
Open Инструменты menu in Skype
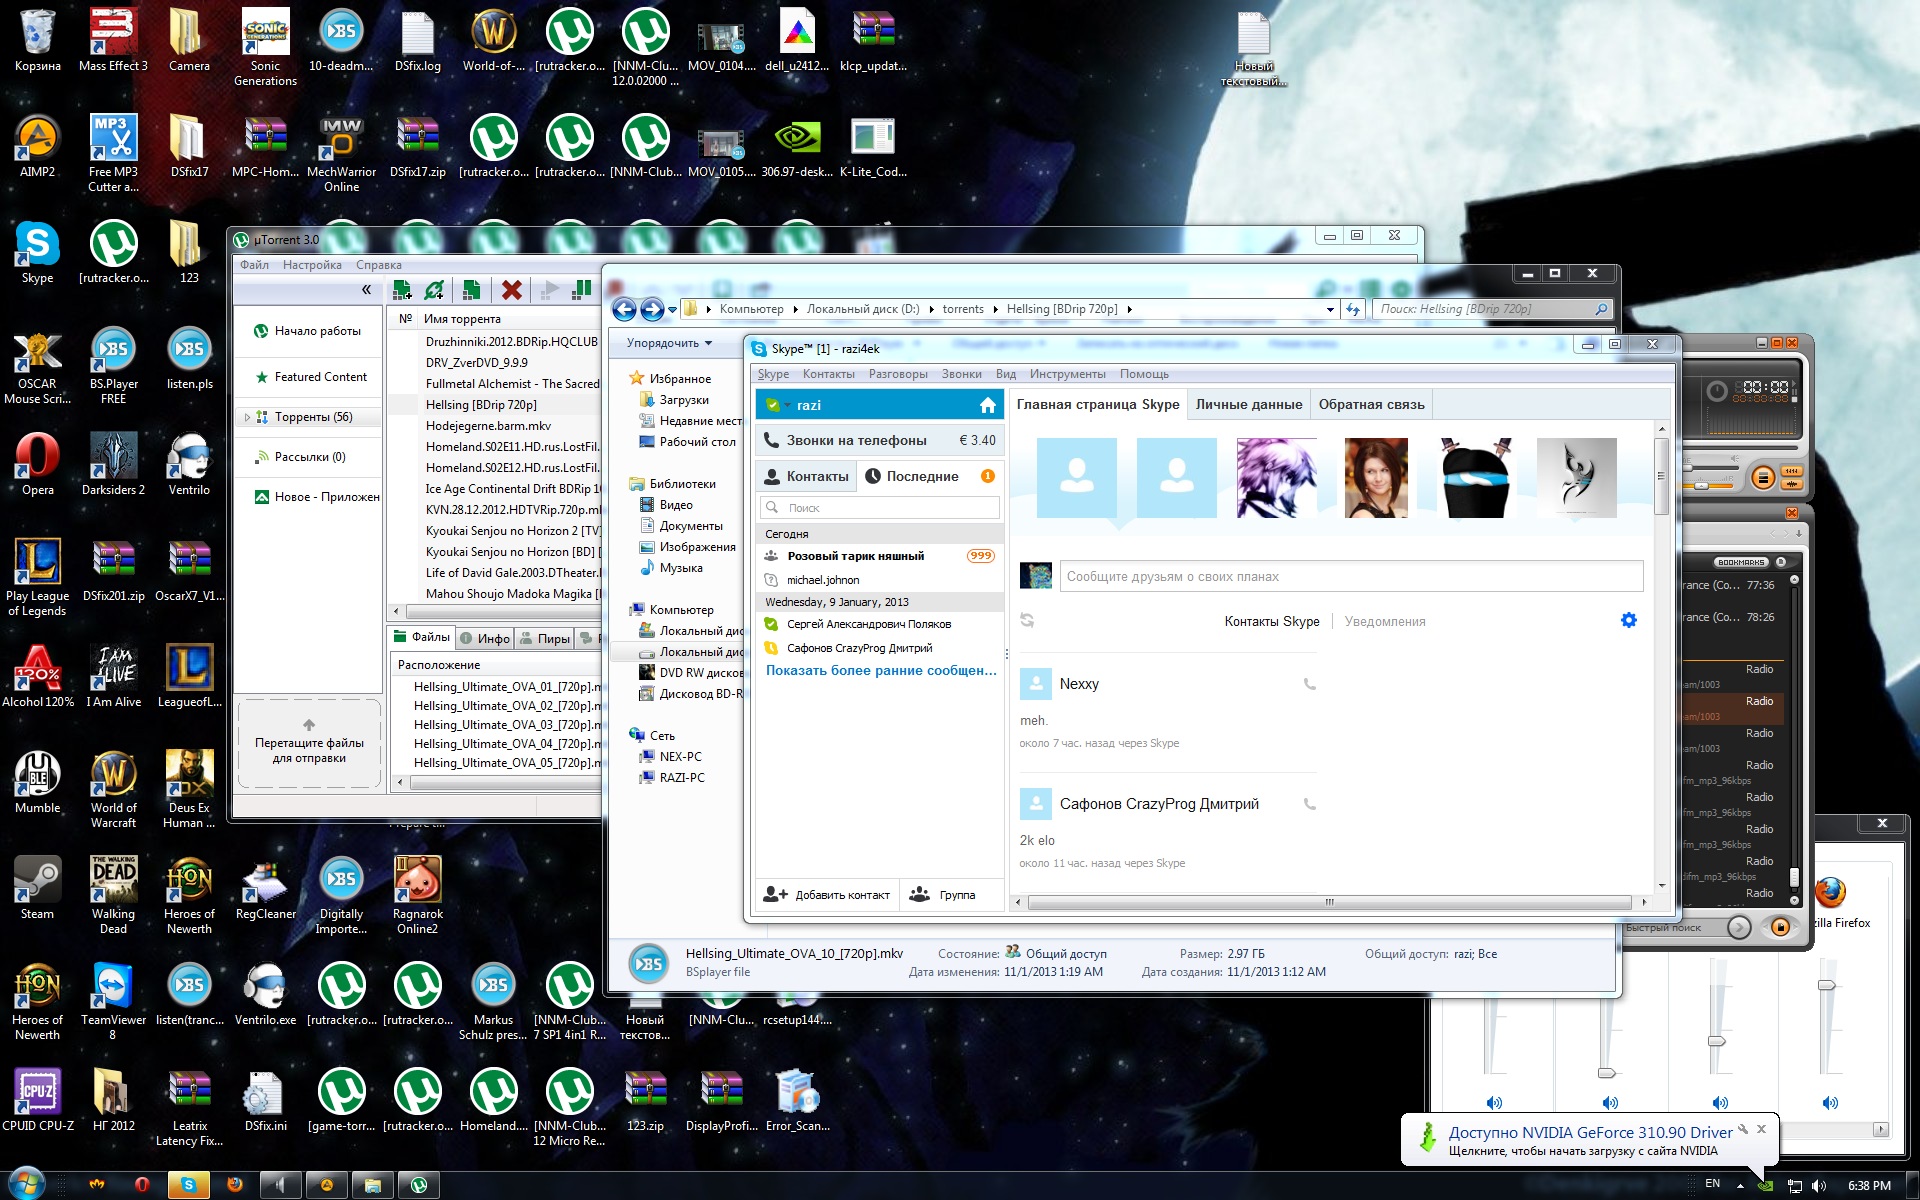click(x=1067, y=374)
